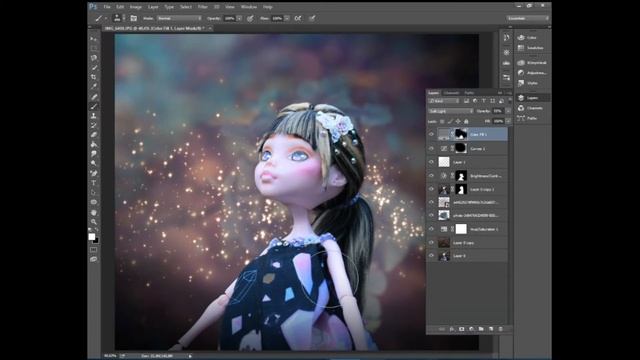640x360 pixels.
Task: Select the Clone Stamp tool
Action: [x=94, y=116]
